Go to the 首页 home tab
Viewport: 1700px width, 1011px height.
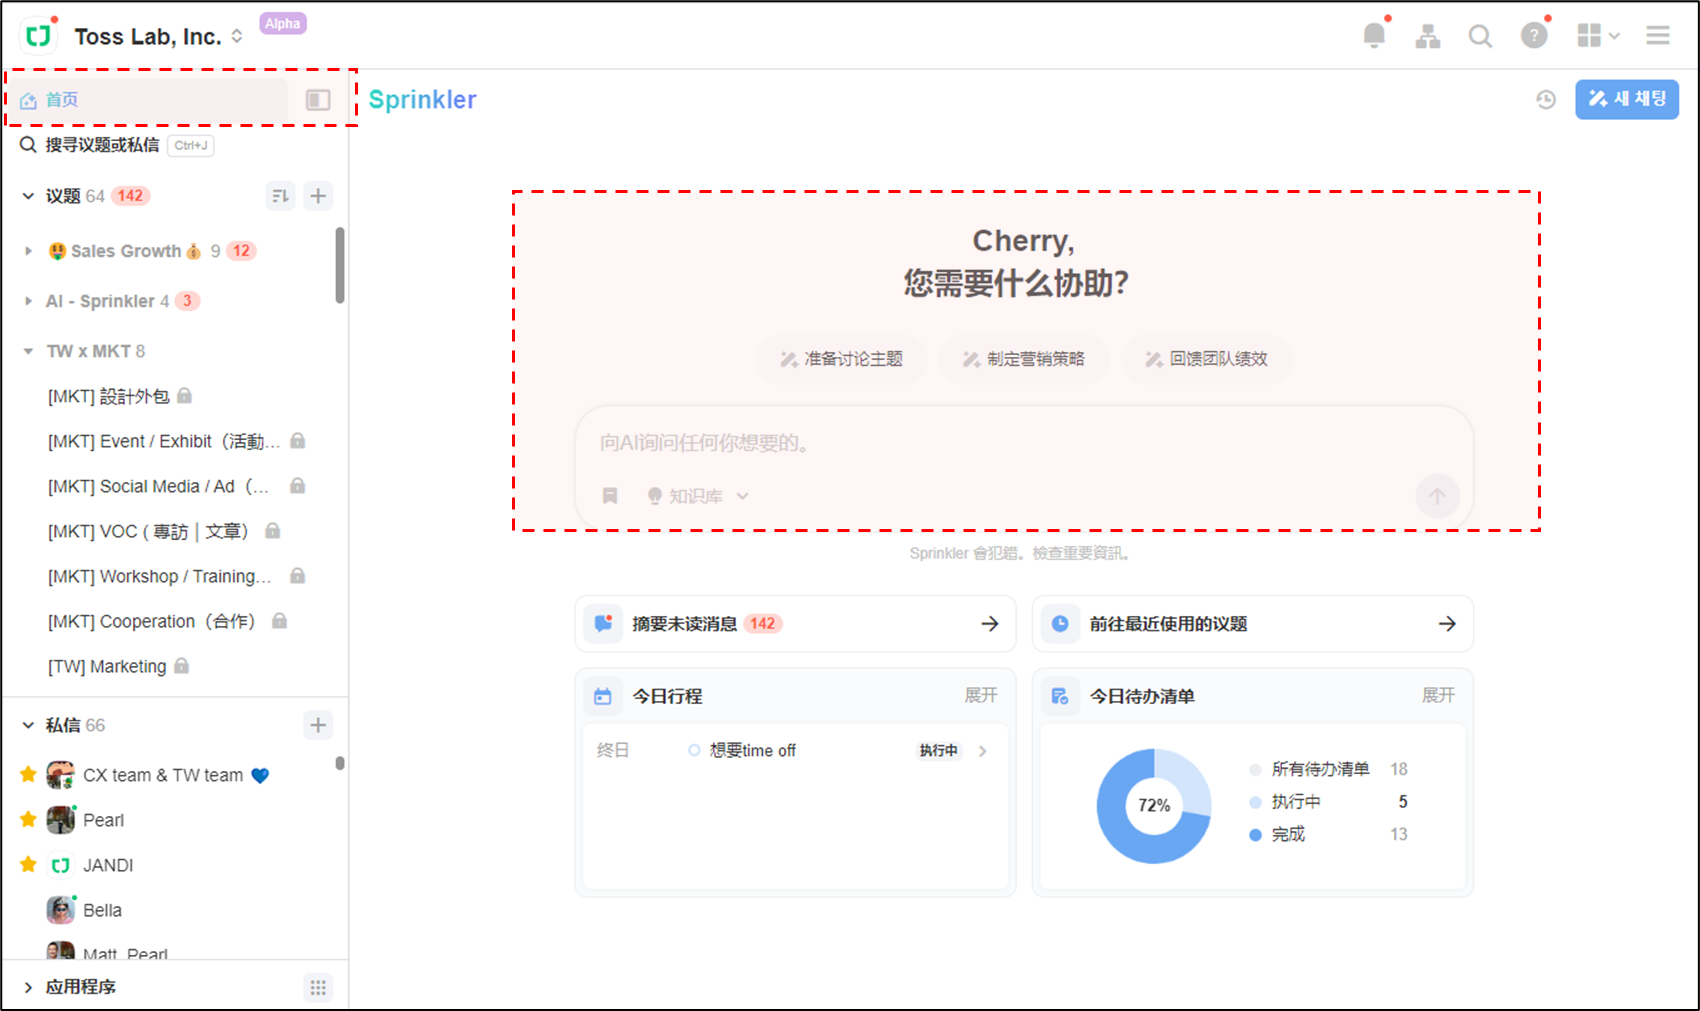pos(150,100)
